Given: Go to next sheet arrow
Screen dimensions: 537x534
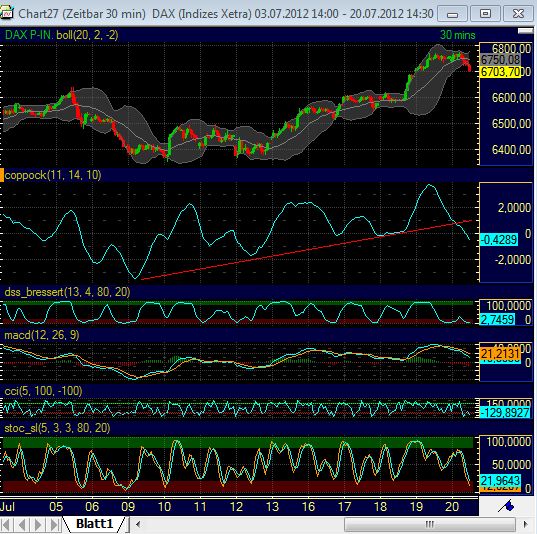Looking at the screenshot, I should pos(38,524).
